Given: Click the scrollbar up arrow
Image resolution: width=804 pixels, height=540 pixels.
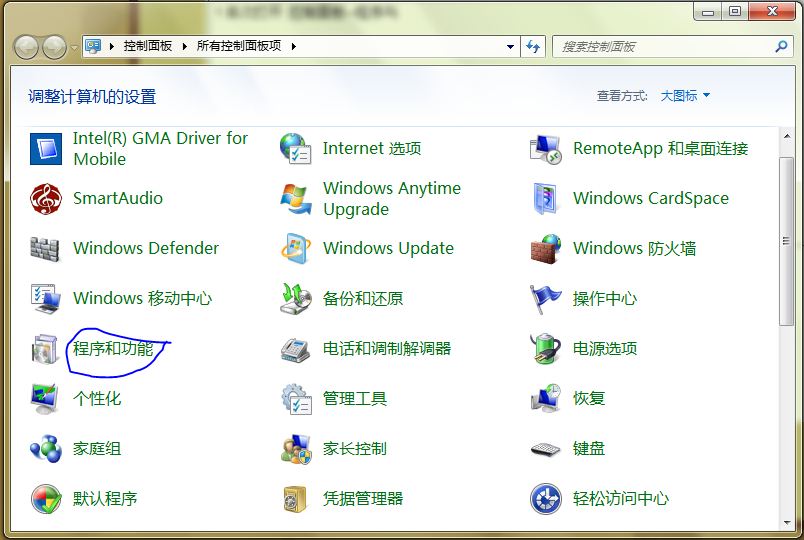Looking at the screenshot, I should click(787, 136).
